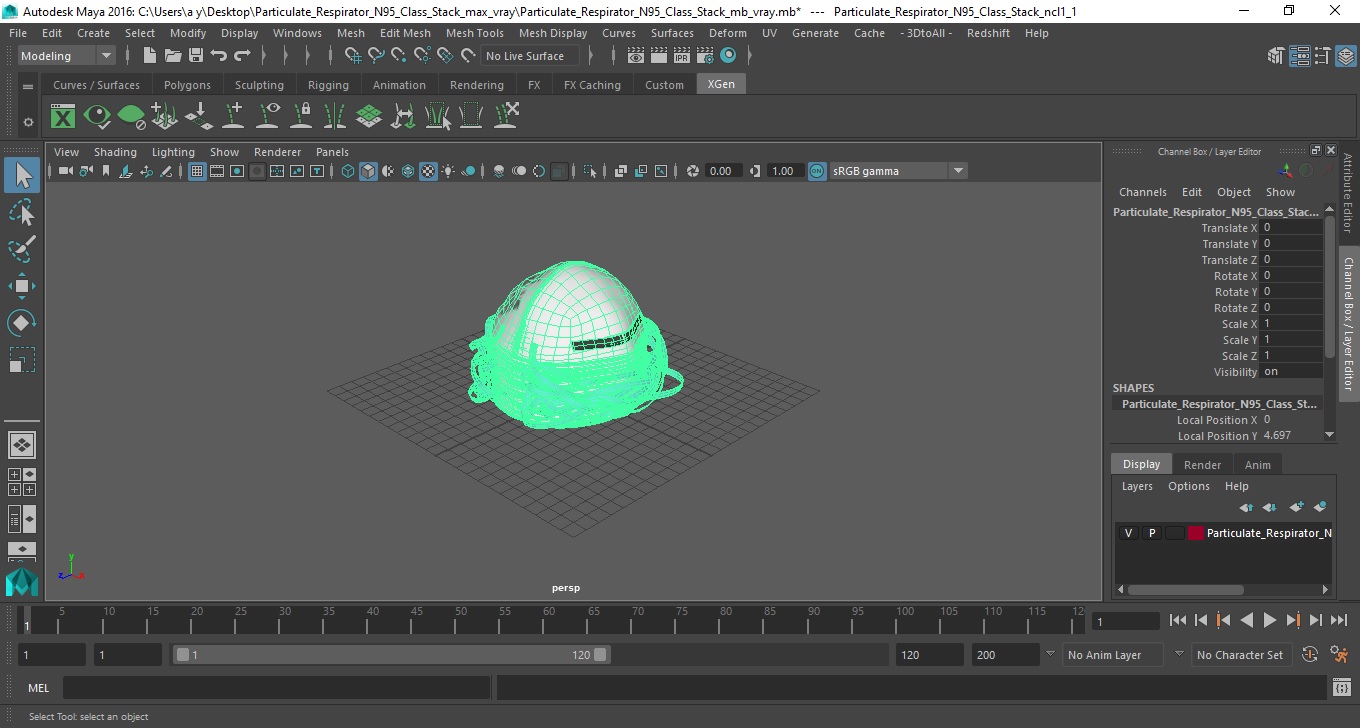Open the No Live Surface field

[x=530, y=56]
